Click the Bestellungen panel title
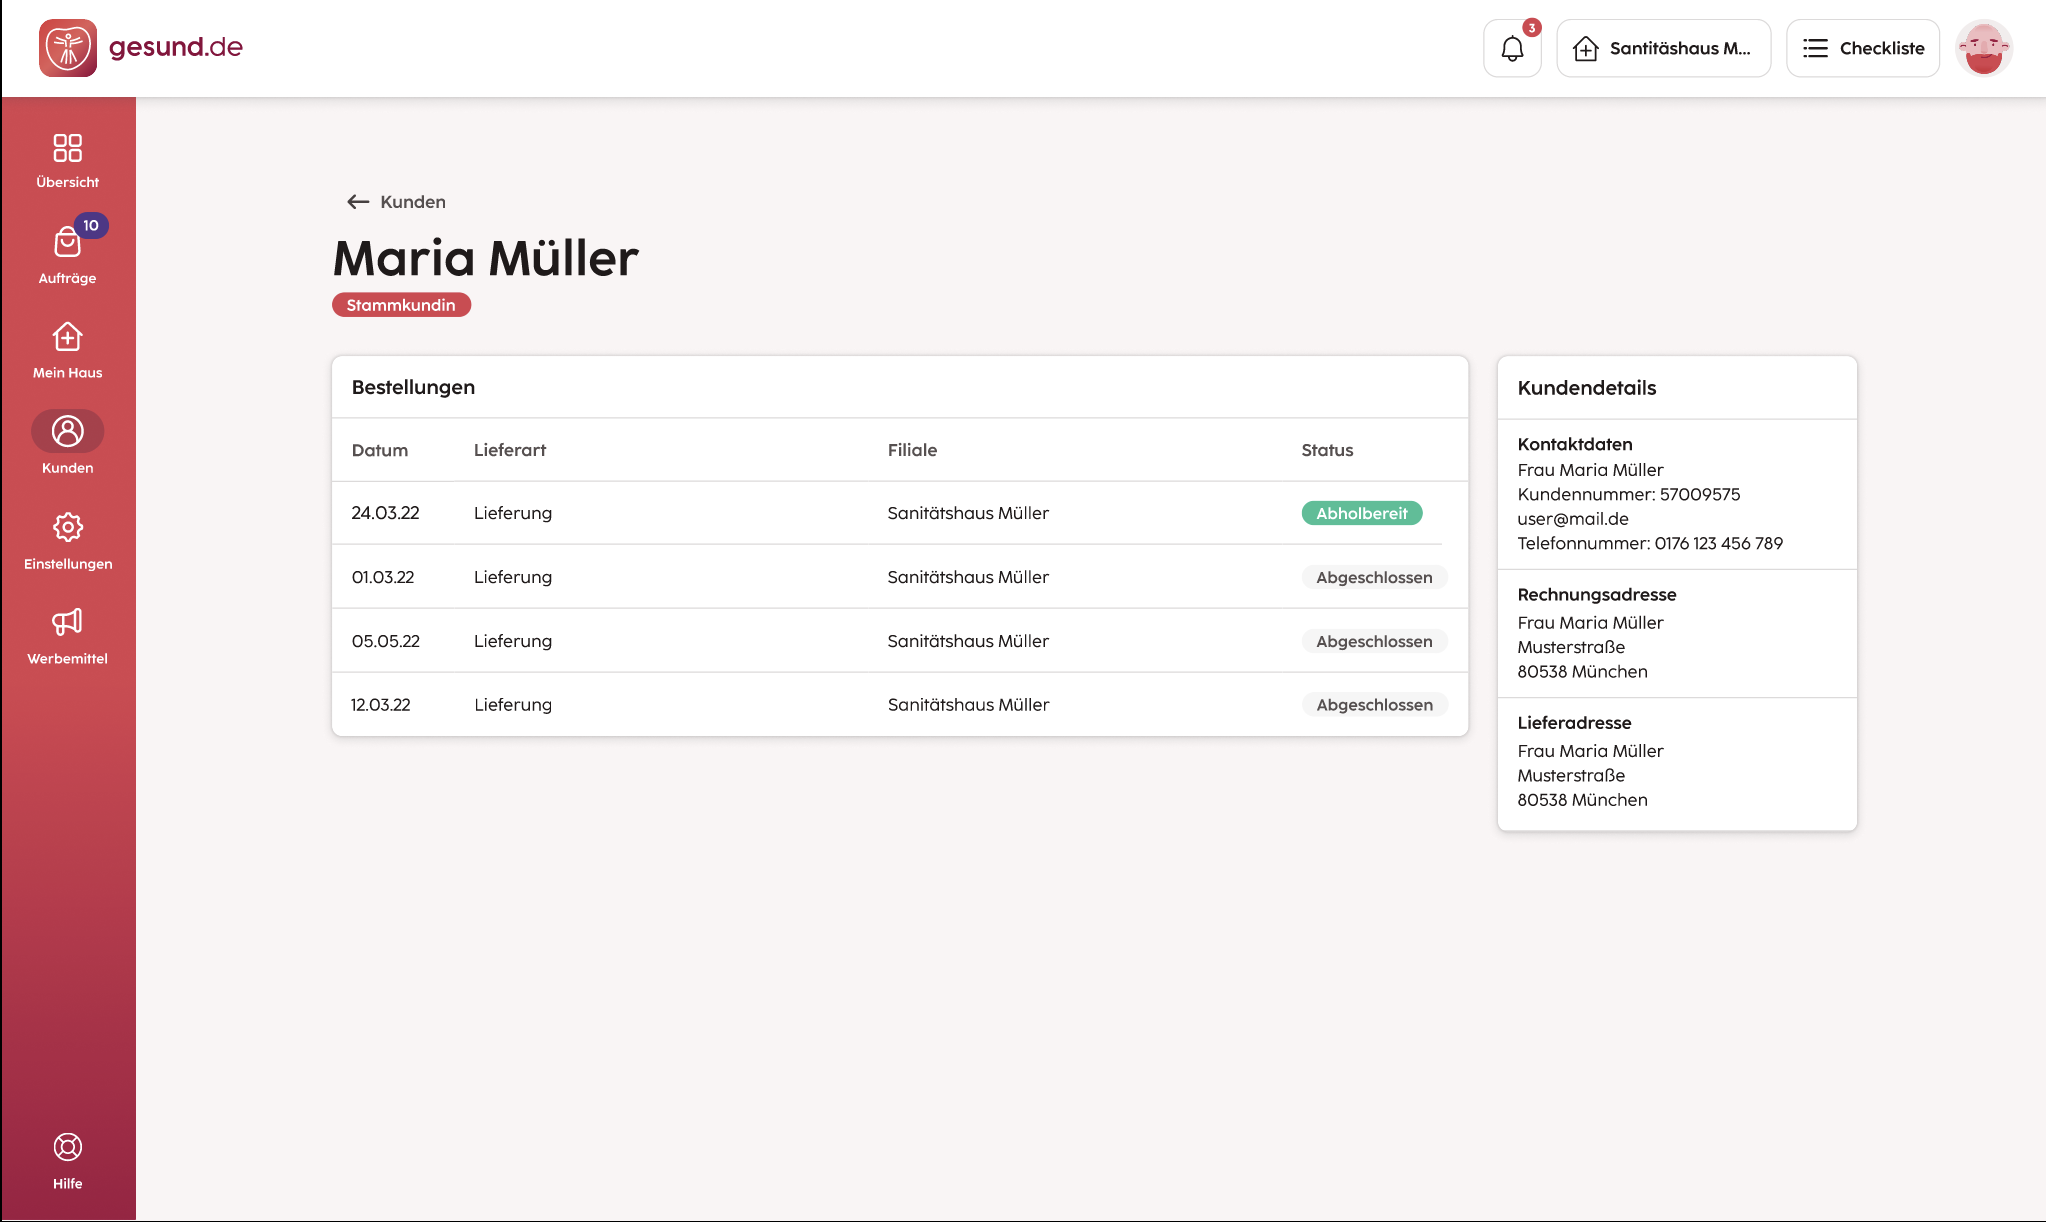This screenshot has width=2046, height=1222. pyautogui.click(x=413, y=387)
